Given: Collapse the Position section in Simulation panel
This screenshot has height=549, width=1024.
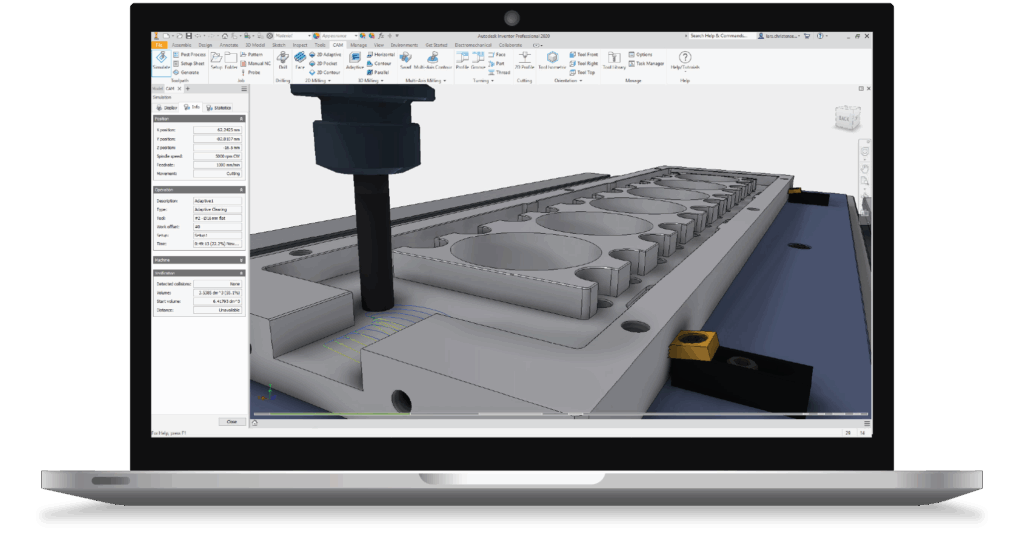Looking at the screenshot, I should point(241,118).
